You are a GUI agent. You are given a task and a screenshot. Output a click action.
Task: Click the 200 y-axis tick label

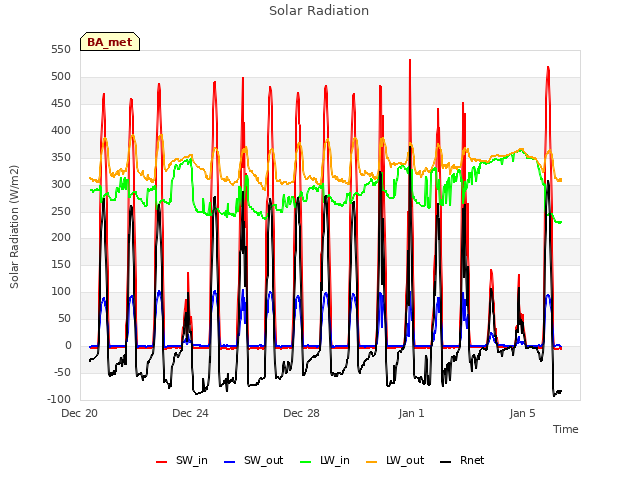(61, 238)
